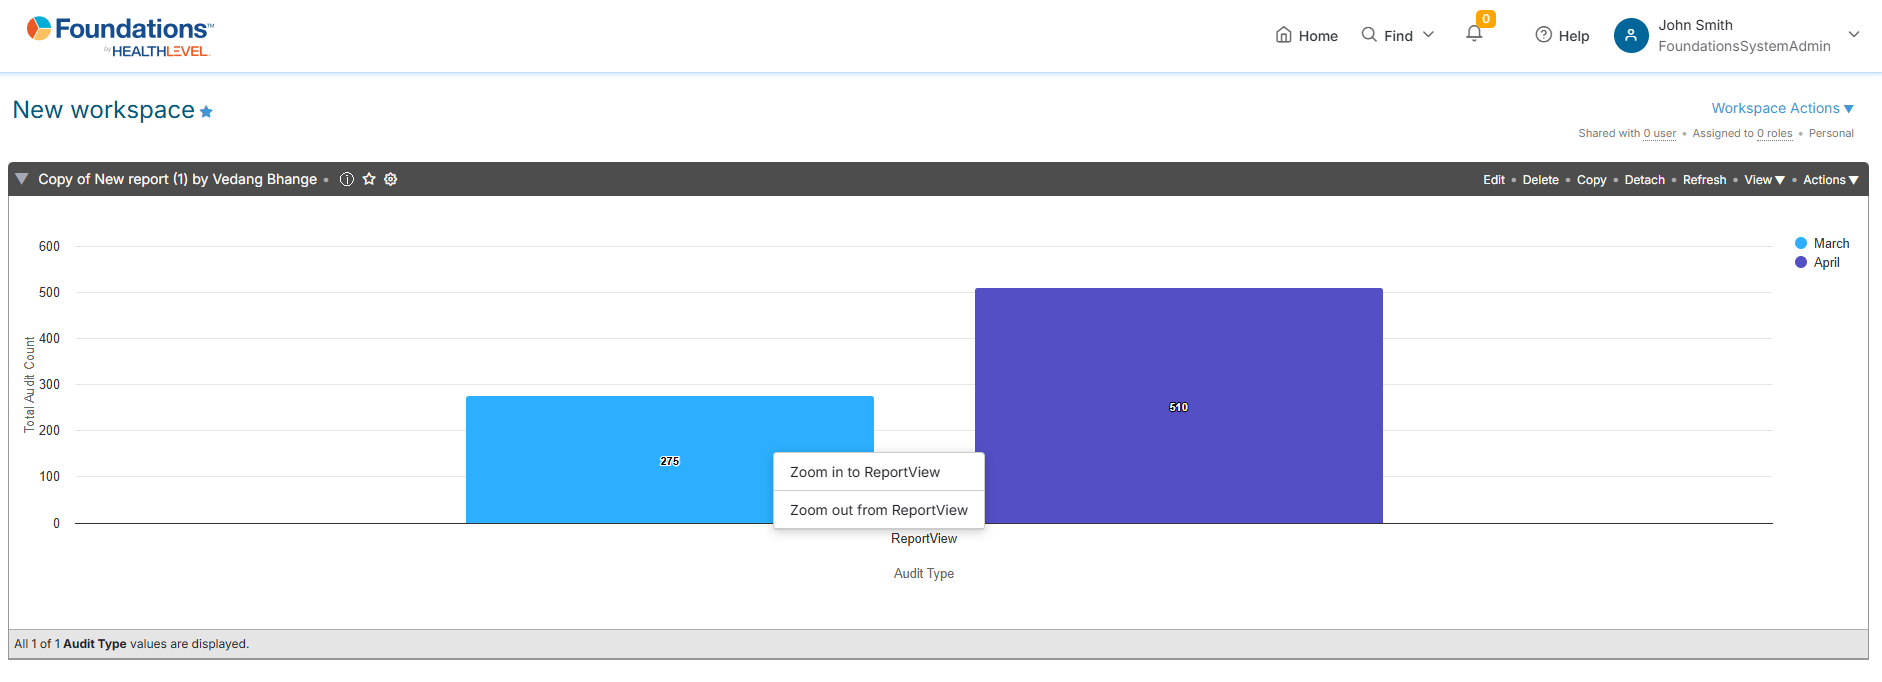Open report settings gear icon
Image resolution: width=1882 pixels, height=682 pixels.
391,179
